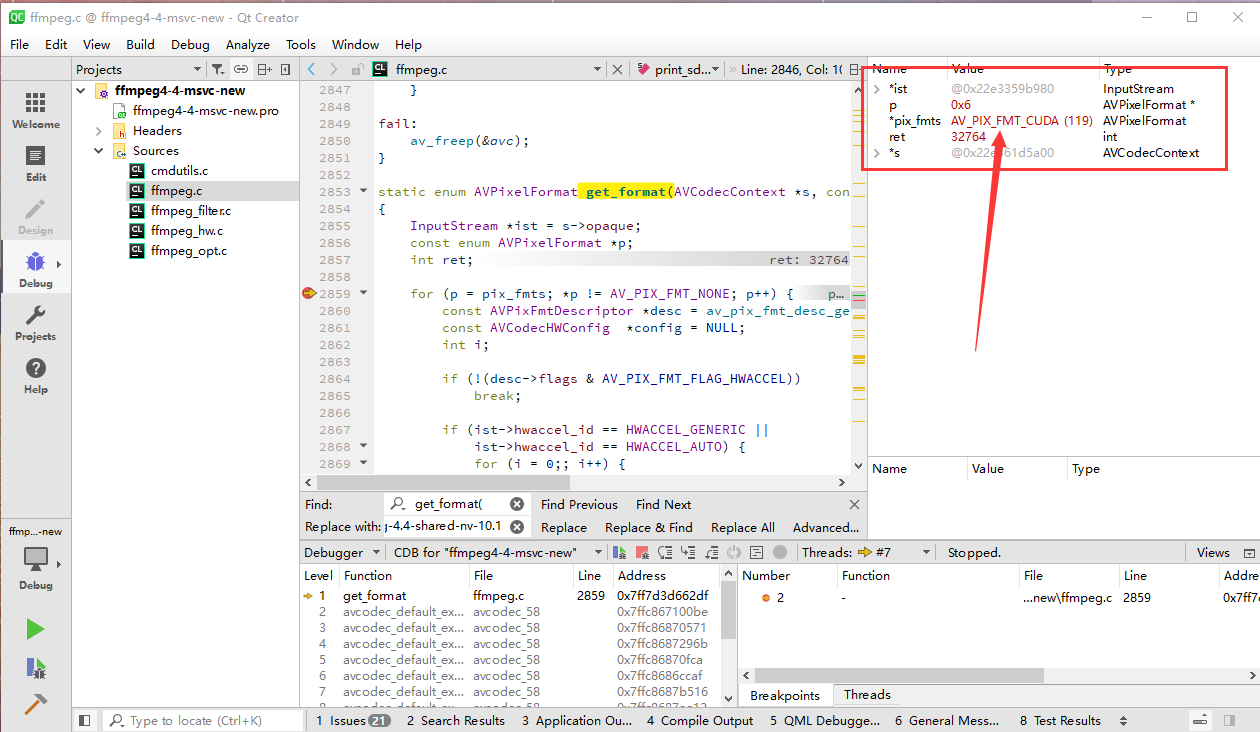The height and width of the screenshot is (732, 1260).
Task: Click the filter tree icon in Projects panel
Action: click(217, 69)
